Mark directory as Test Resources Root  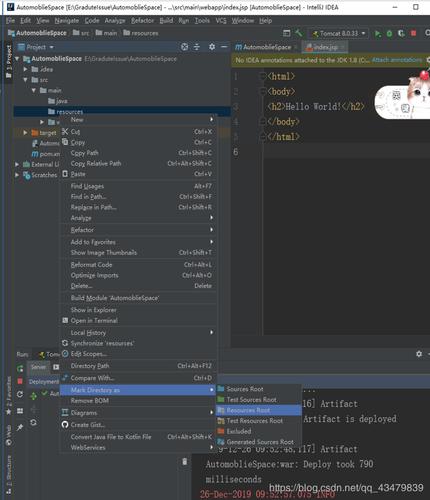pyautogui.click(x=259, y=421)
